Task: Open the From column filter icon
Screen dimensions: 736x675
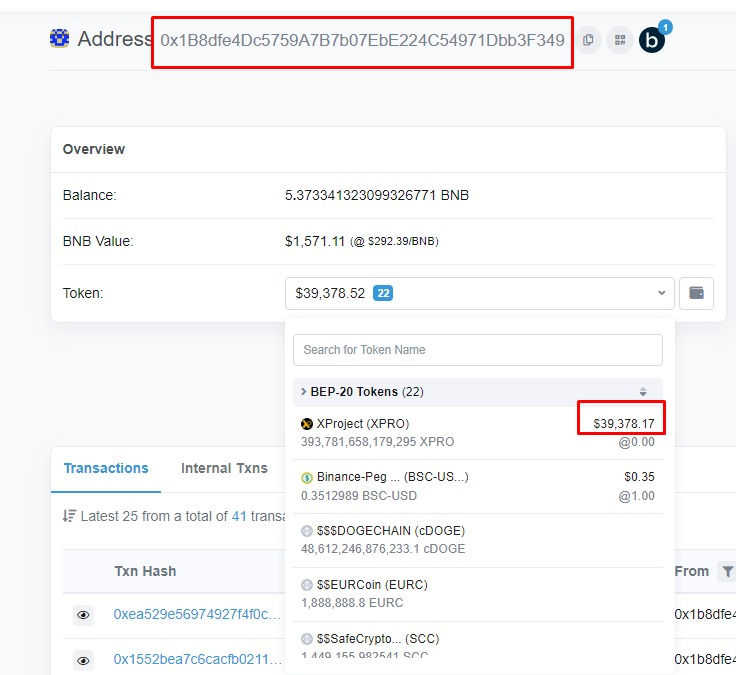Action: 727,571
